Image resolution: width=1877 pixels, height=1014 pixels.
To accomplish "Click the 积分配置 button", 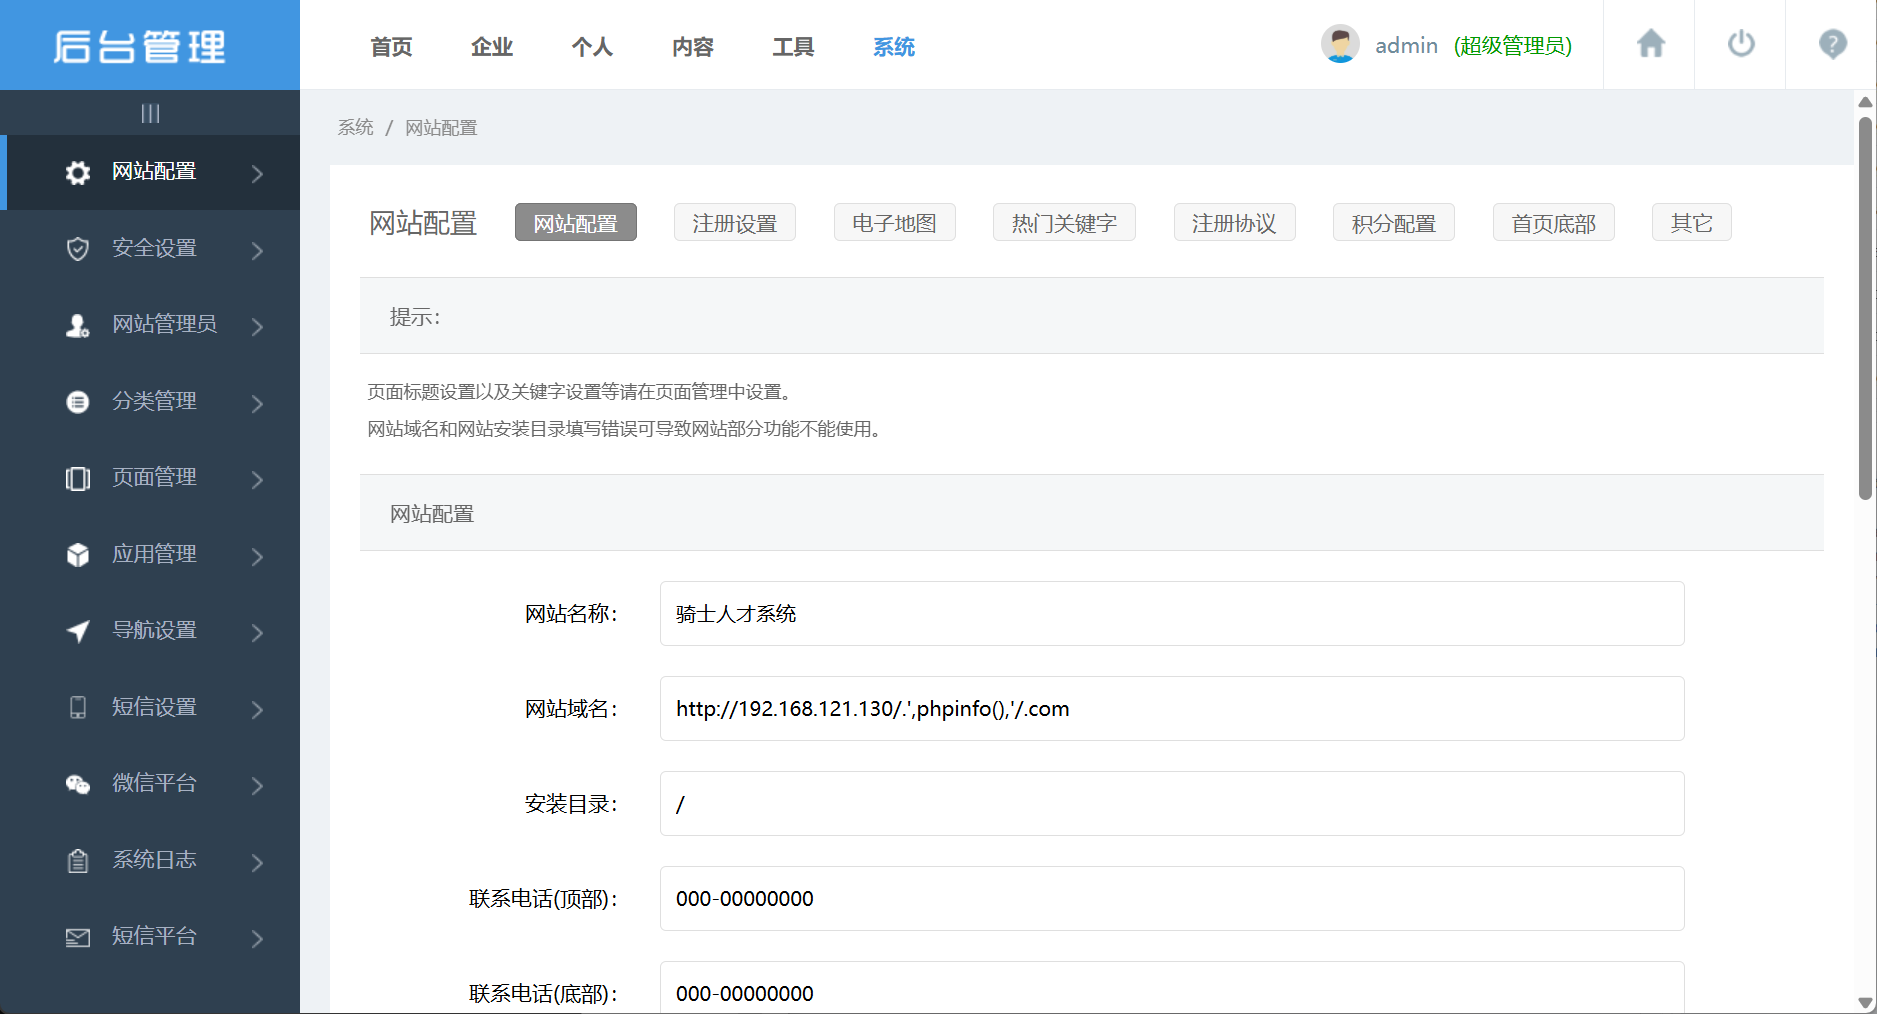I will pyautogui.click(x=1393, y=223).
